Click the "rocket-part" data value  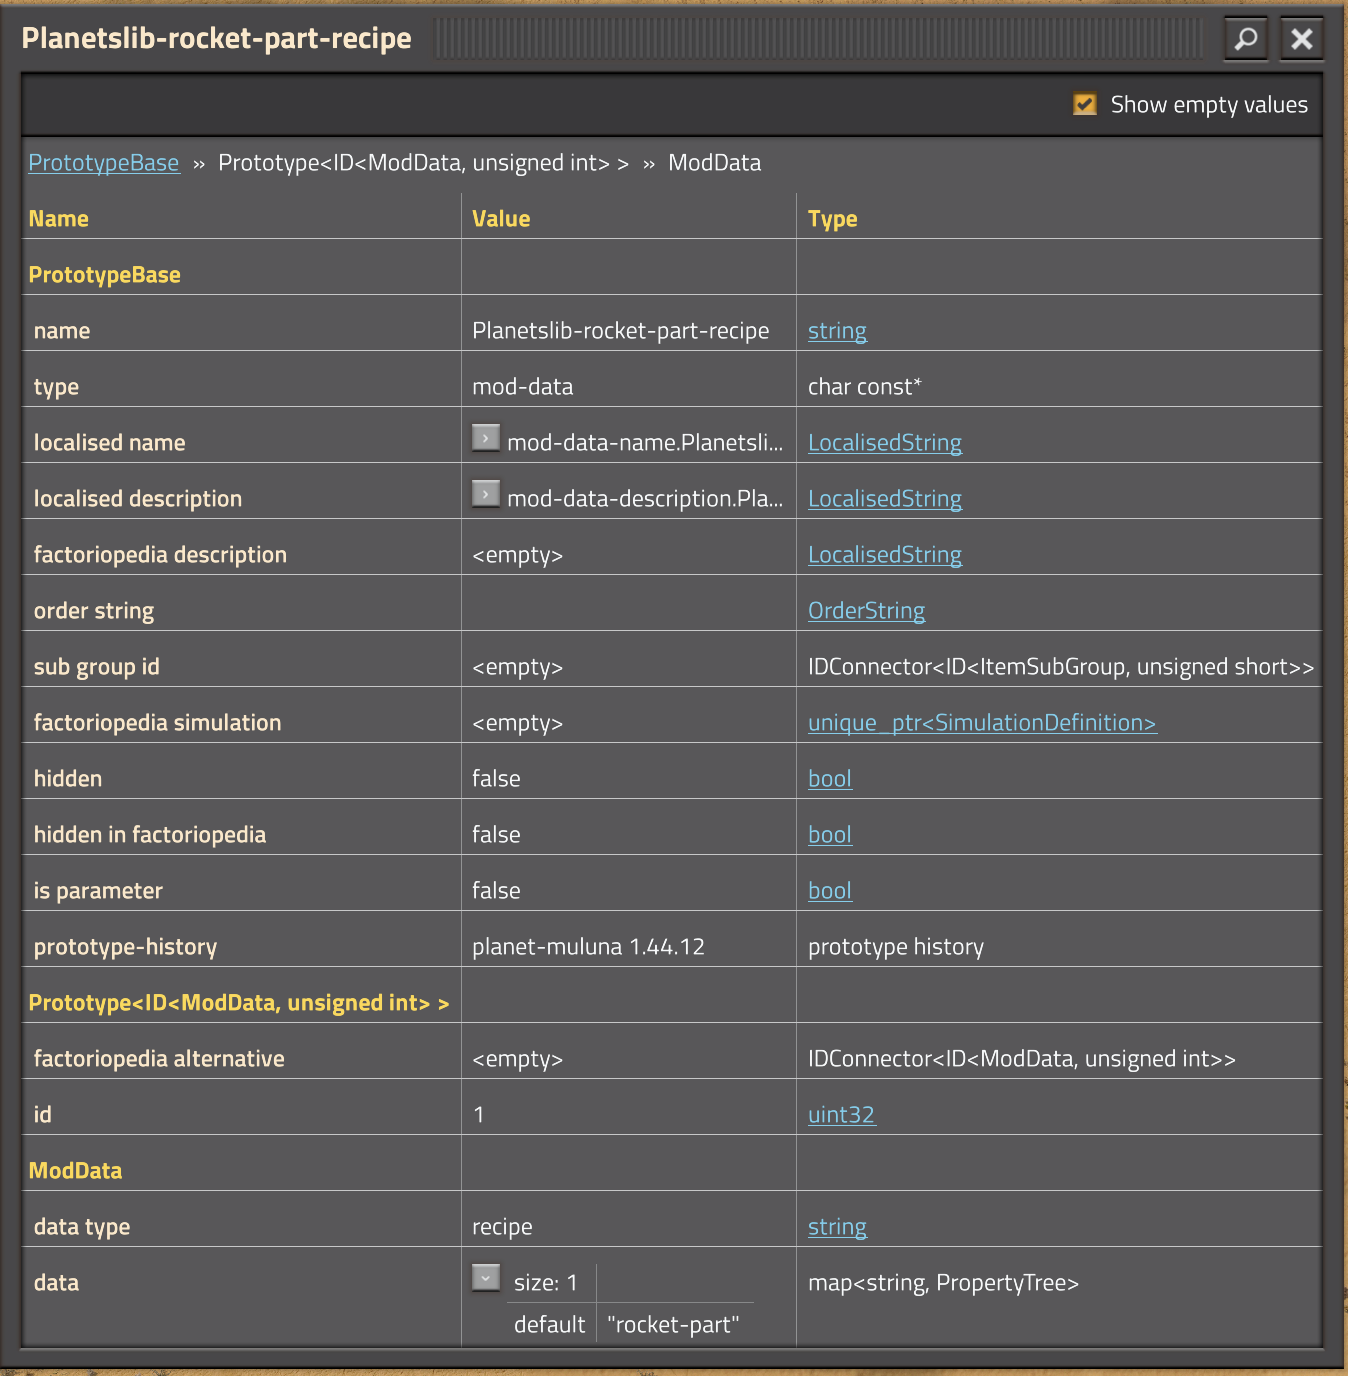coord(674,1325)
